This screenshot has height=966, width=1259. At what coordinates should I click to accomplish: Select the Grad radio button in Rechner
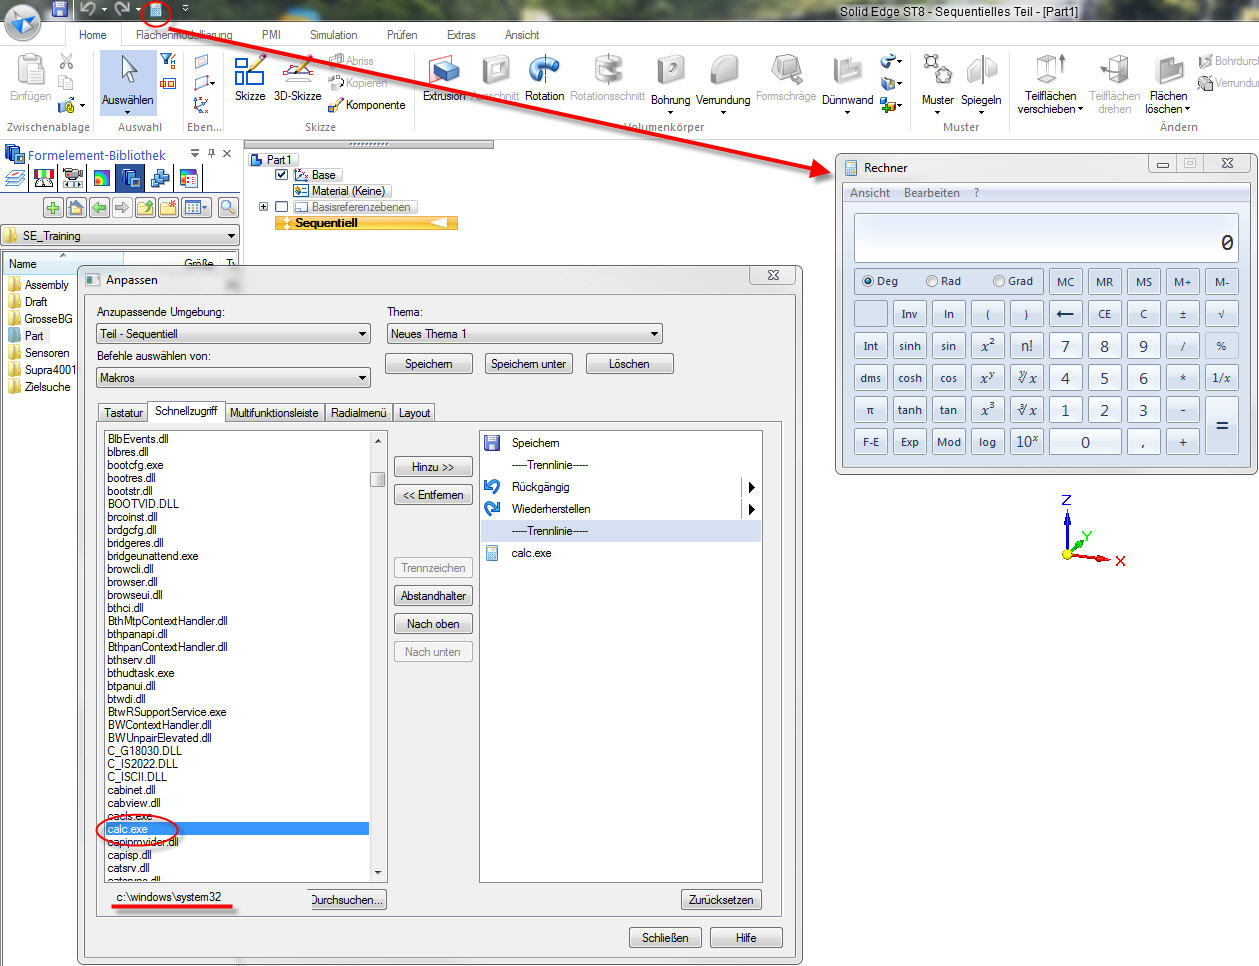coord(998,281)
